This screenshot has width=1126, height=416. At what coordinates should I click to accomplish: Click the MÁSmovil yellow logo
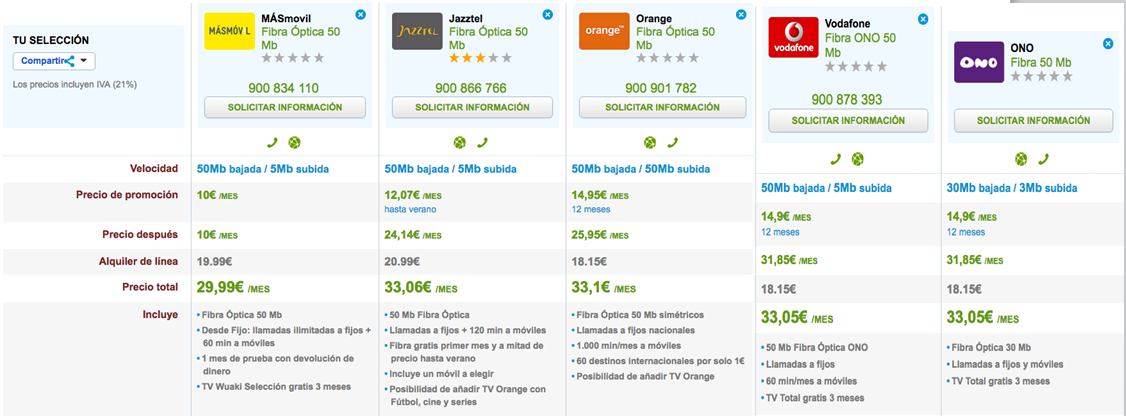229,31
